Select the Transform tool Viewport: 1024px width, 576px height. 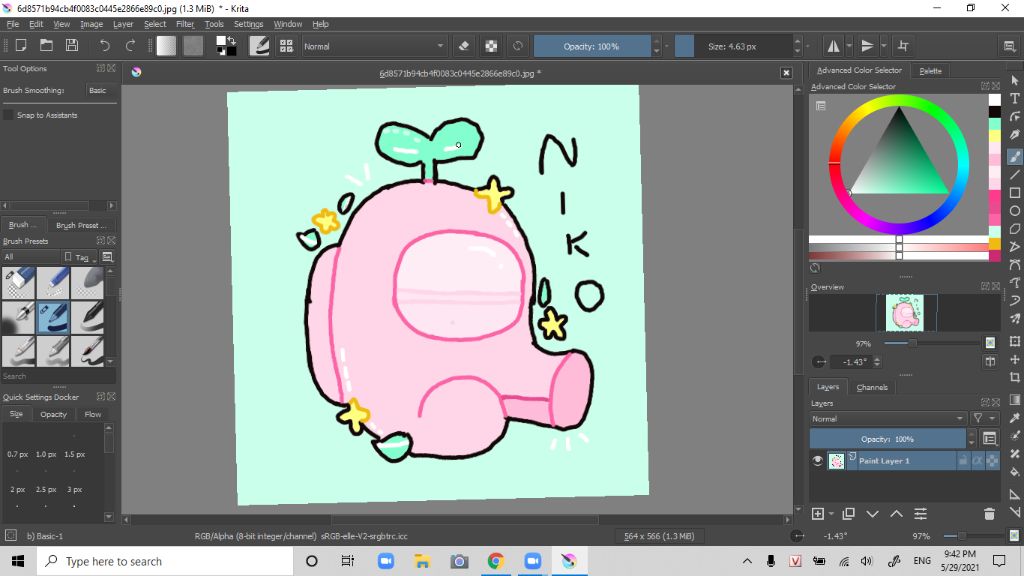(x=1014, y=341)
